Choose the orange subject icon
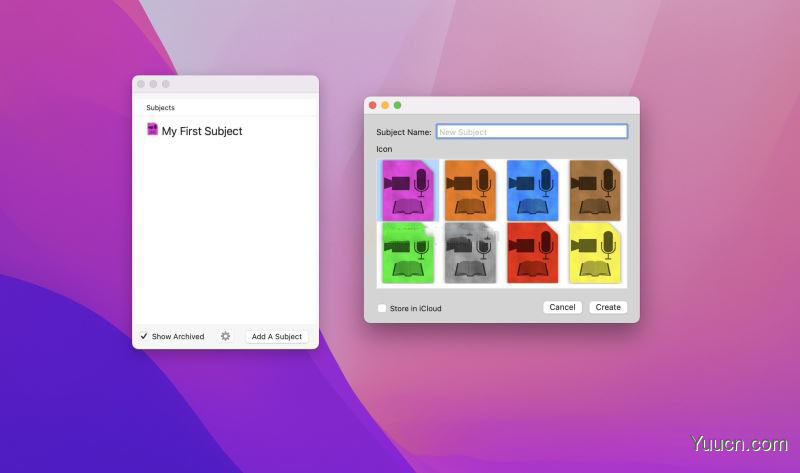800x473 pixels. pyautogui.click(x=470, y=190)
